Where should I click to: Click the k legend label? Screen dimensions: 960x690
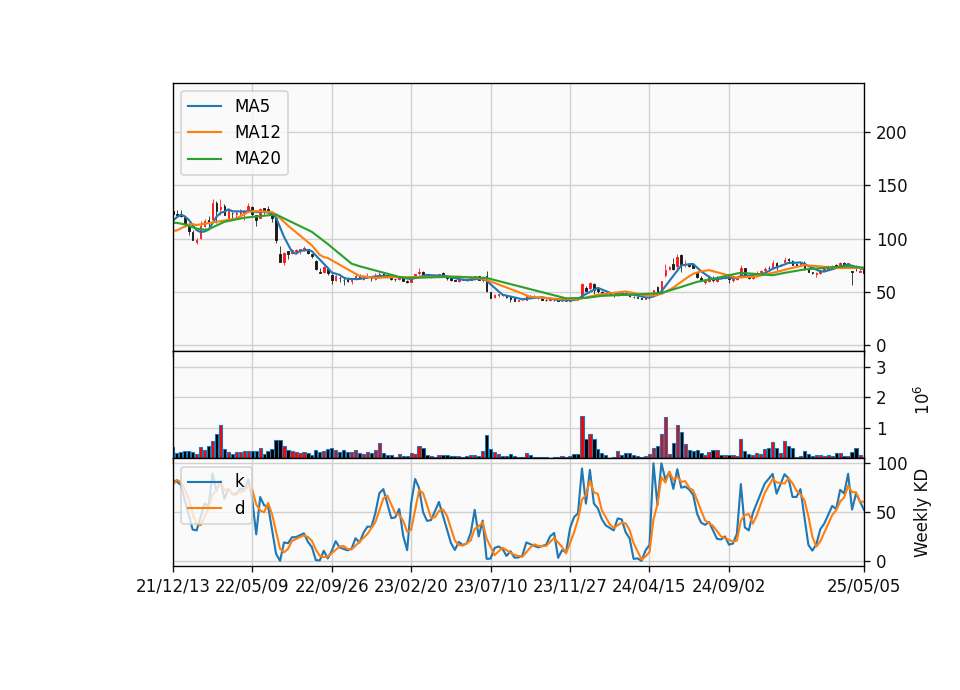pyautogui.click(x=239, y=481)
